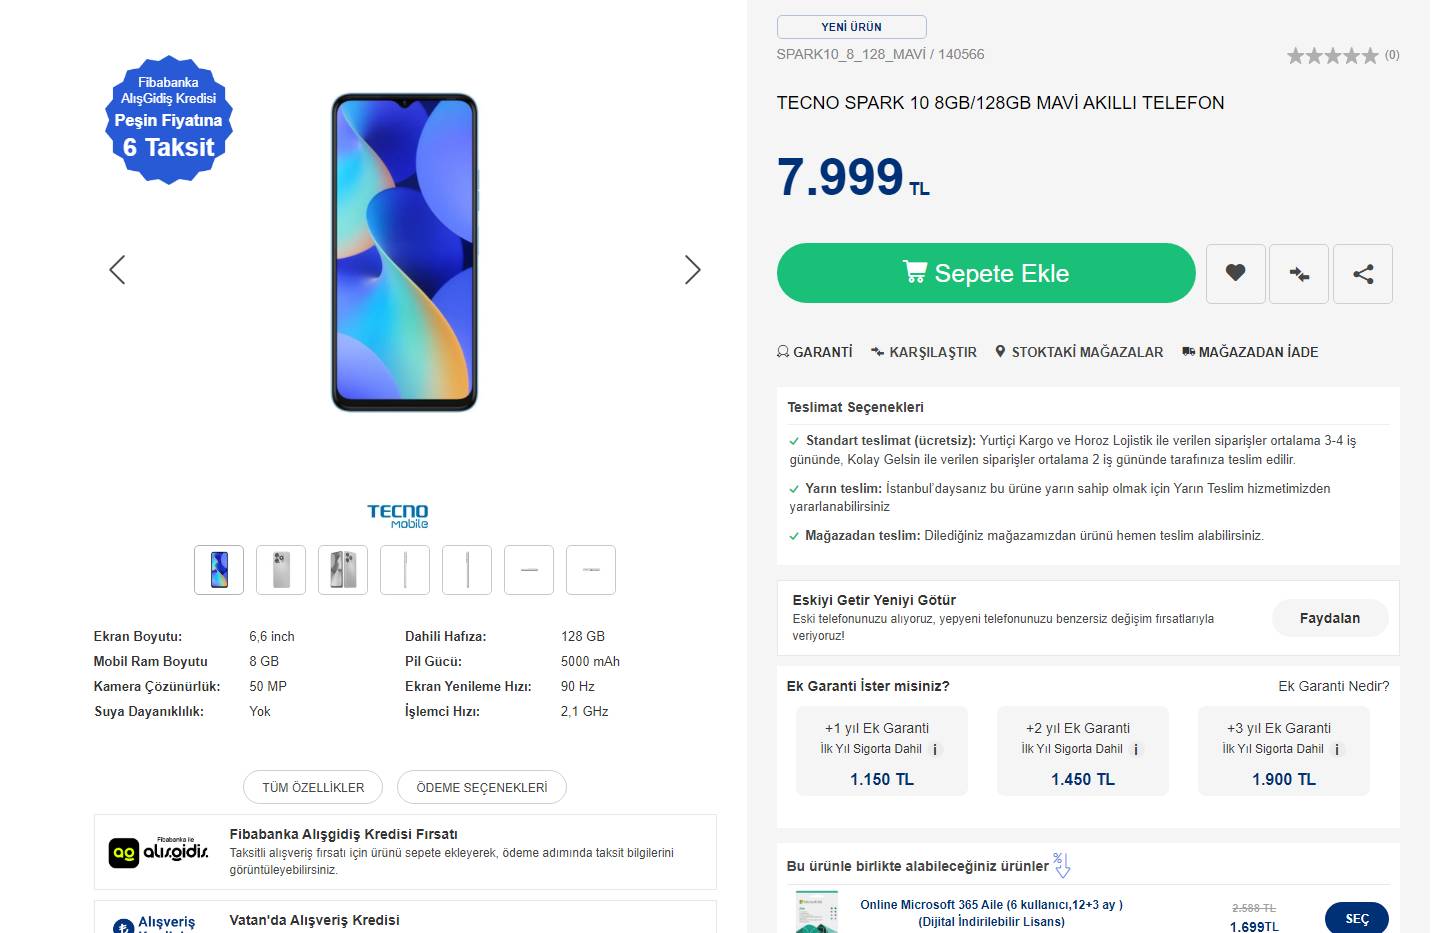Click the Sepete Ekle button
Viewport: 1436px width, 933px height.
tap(985, 273)
